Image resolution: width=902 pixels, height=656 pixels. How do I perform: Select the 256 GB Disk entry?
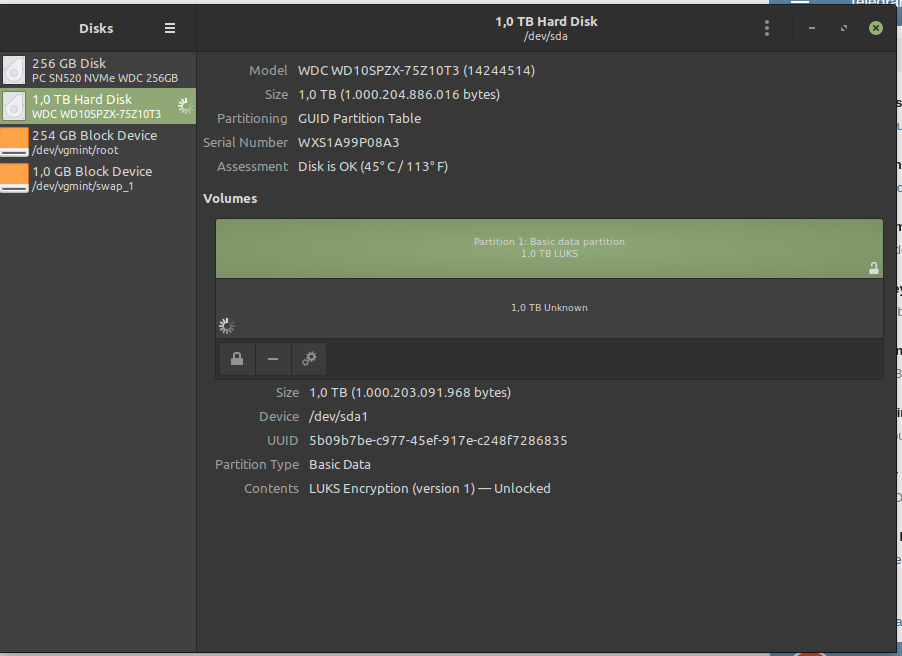pyautogui.click(x=104, y=70)
